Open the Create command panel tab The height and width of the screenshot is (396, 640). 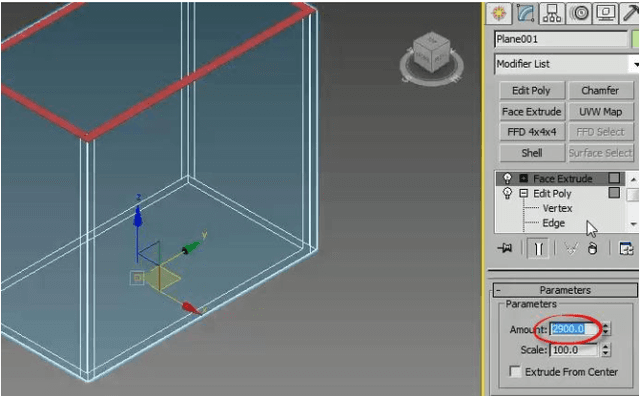499,13
